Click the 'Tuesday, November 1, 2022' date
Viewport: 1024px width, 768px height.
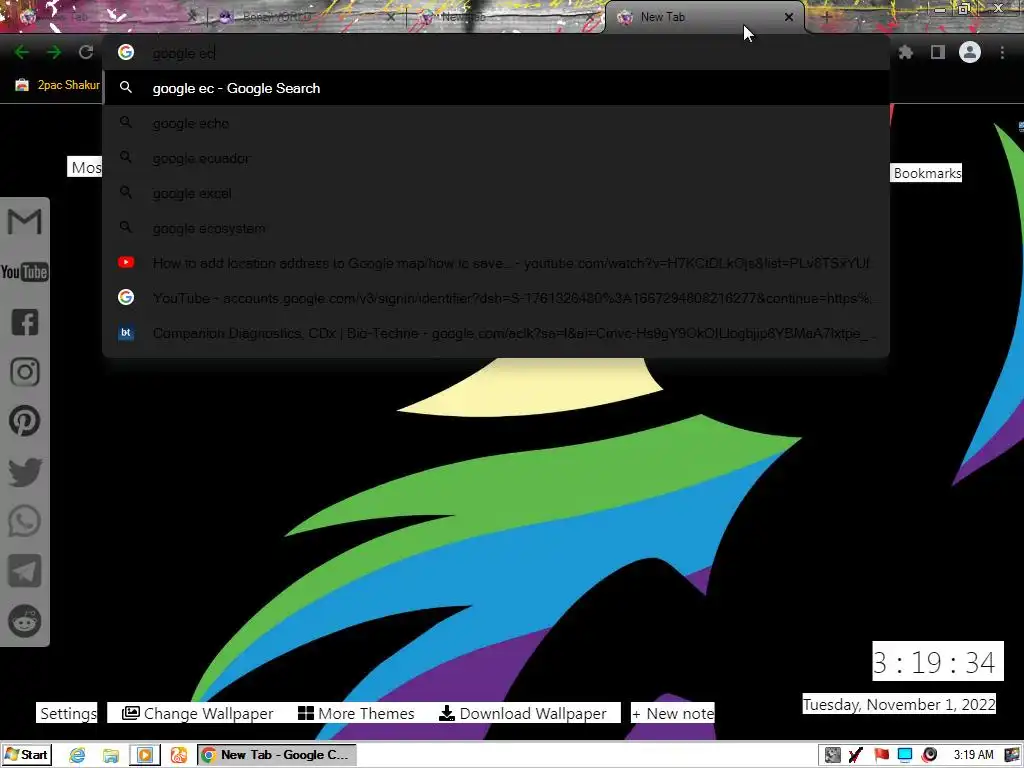pos(899,704)
